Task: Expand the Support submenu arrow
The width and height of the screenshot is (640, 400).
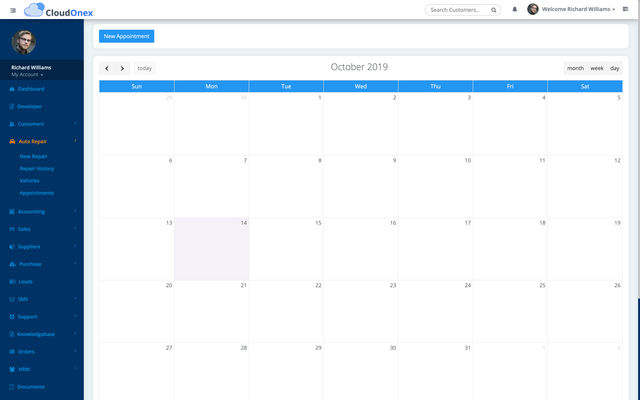Action: tap(75, 316)
